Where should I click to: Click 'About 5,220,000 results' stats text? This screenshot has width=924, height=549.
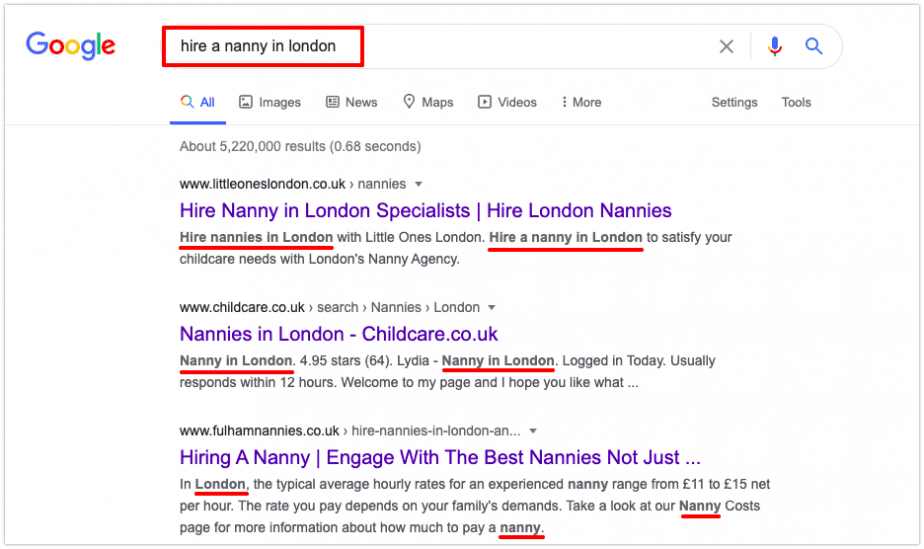point(300,147)
